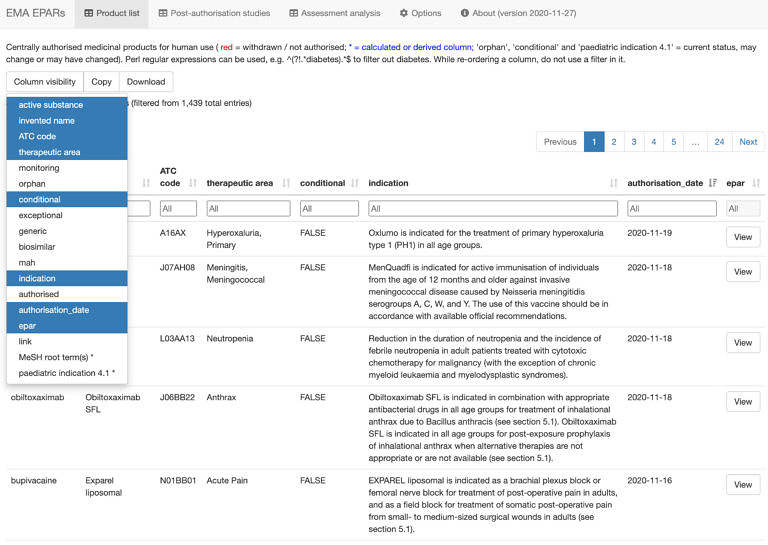This screenshot has height=545, width=768.
Task: Go to the Next results page
Action: (747, 142)
